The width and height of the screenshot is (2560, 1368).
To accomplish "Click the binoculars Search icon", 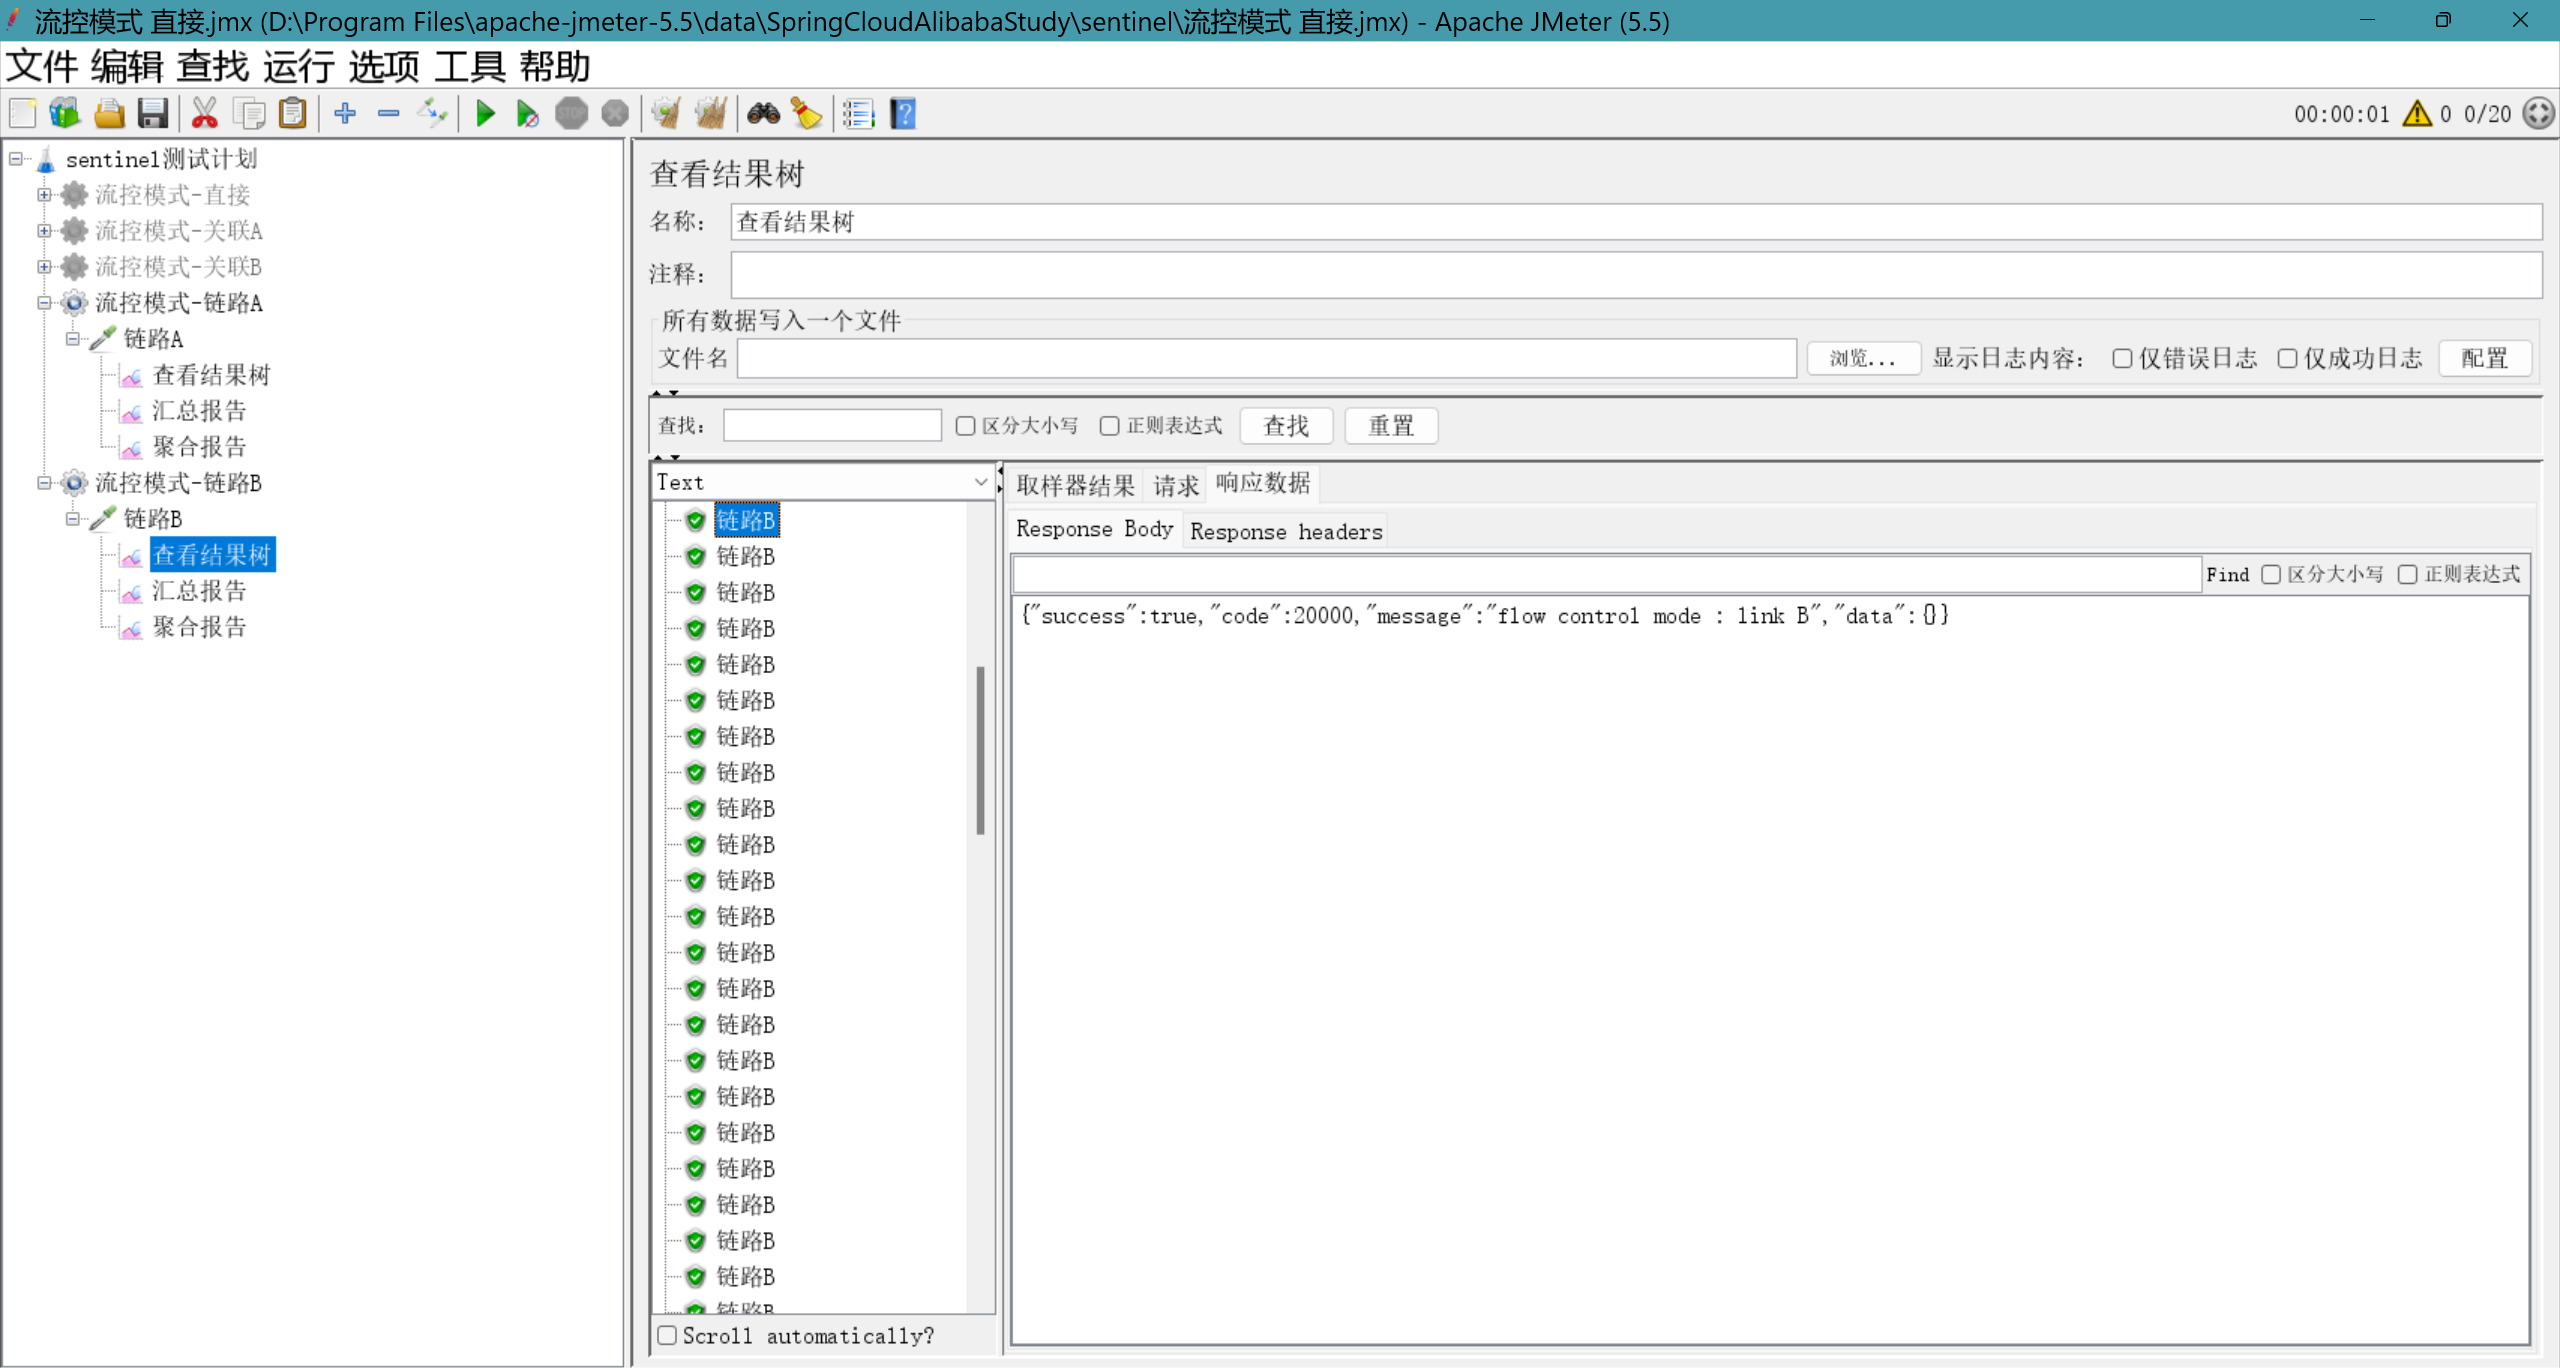I will [763, 114].
